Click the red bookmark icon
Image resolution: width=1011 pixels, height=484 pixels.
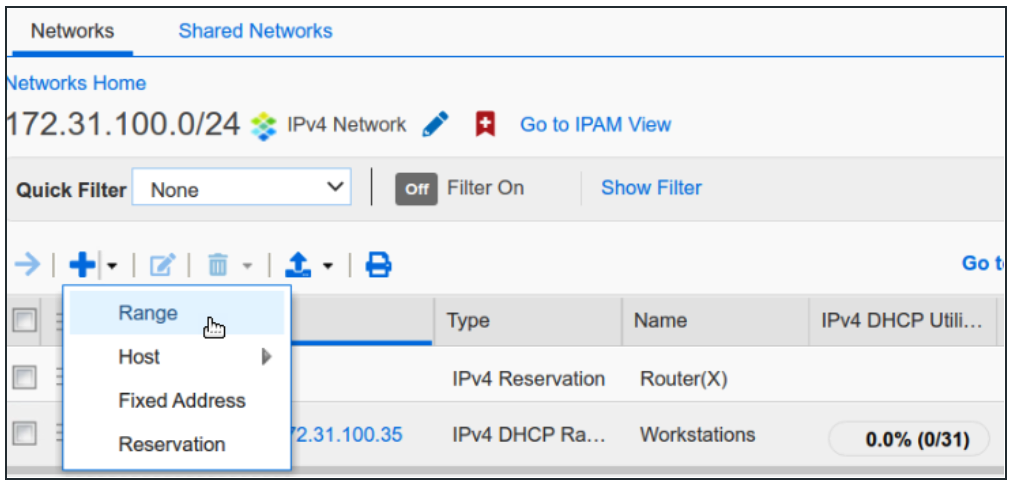pos(485,125)
